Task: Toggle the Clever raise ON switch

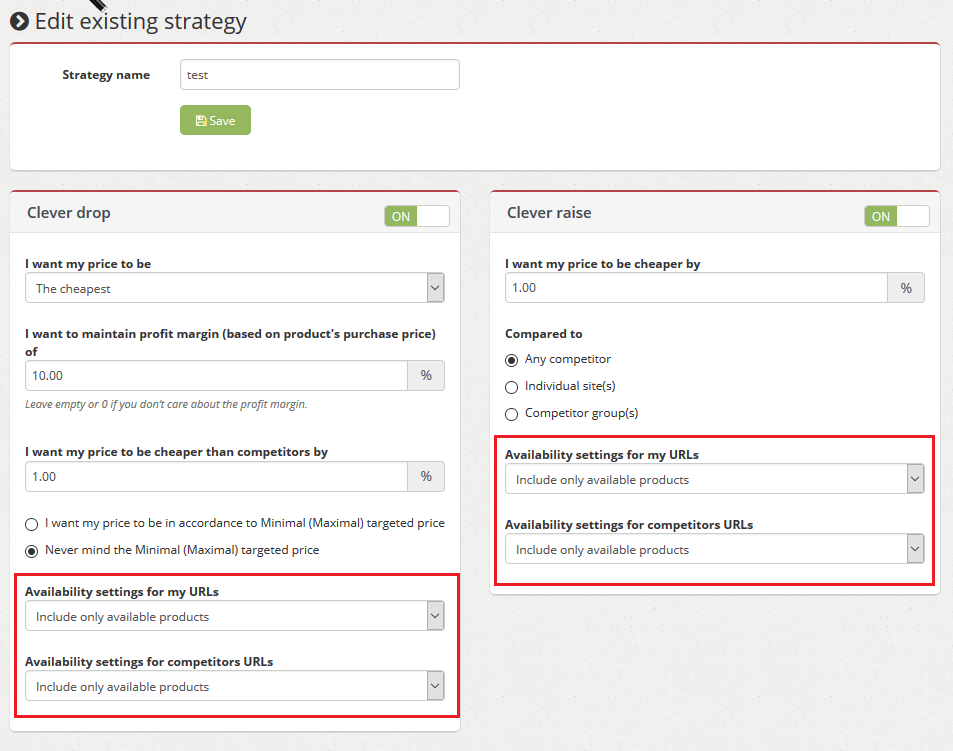Action: click(897, 216)
